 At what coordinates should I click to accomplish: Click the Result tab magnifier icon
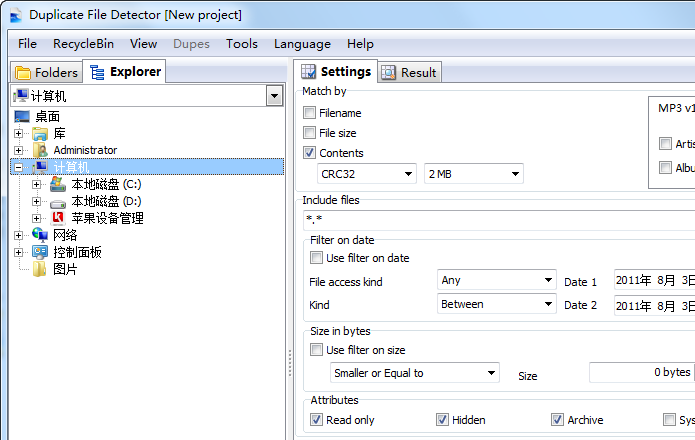388,73
